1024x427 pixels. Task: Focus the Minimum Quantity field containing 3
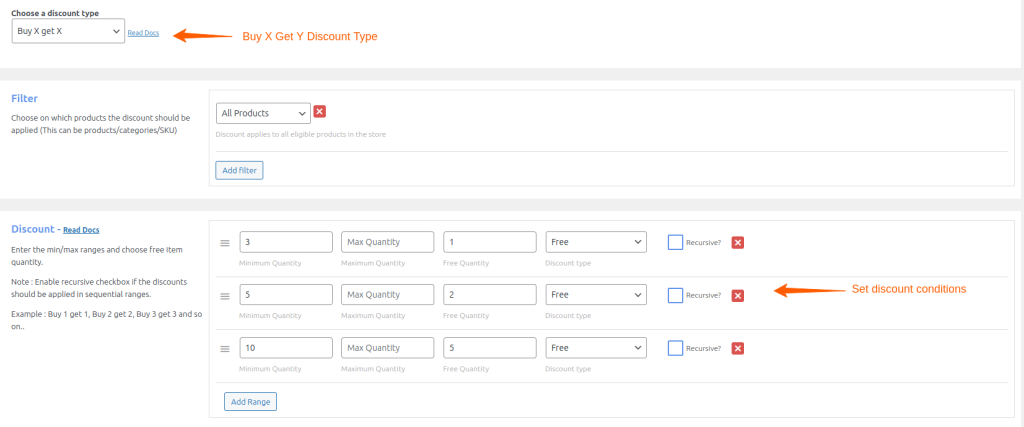coord(286,242)
